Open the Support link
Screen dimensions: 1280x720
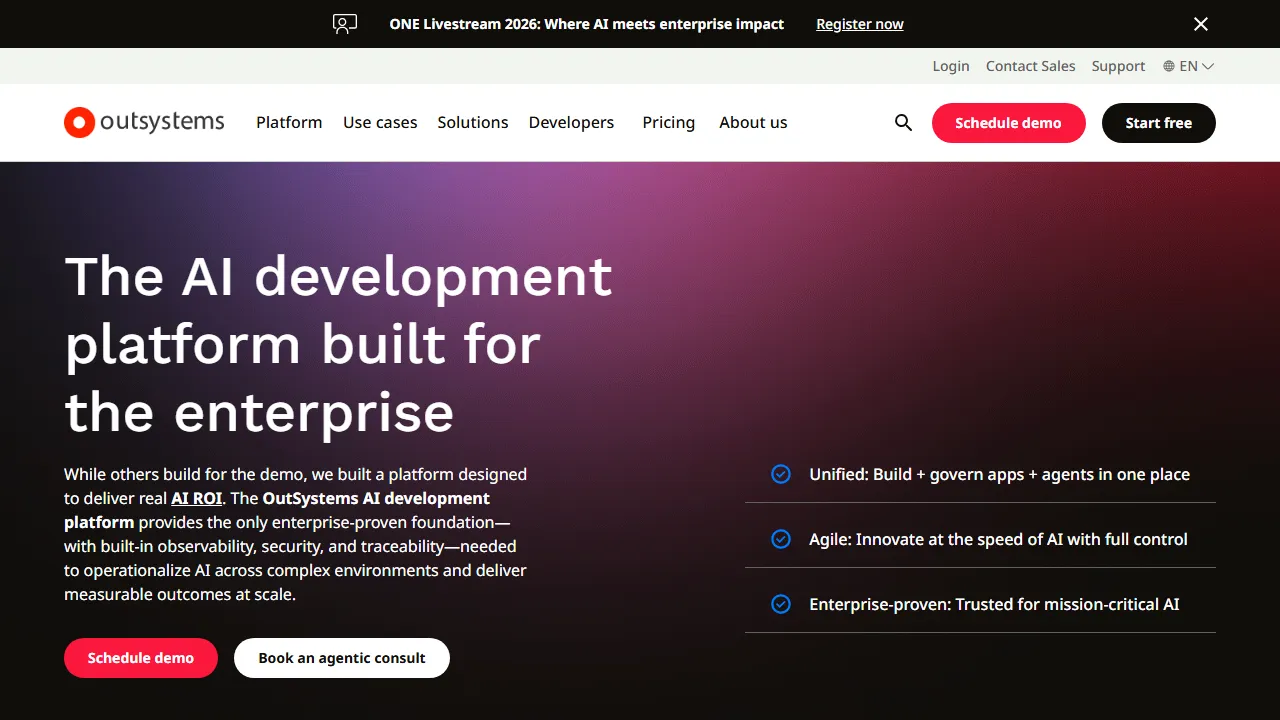point(1118,66)
